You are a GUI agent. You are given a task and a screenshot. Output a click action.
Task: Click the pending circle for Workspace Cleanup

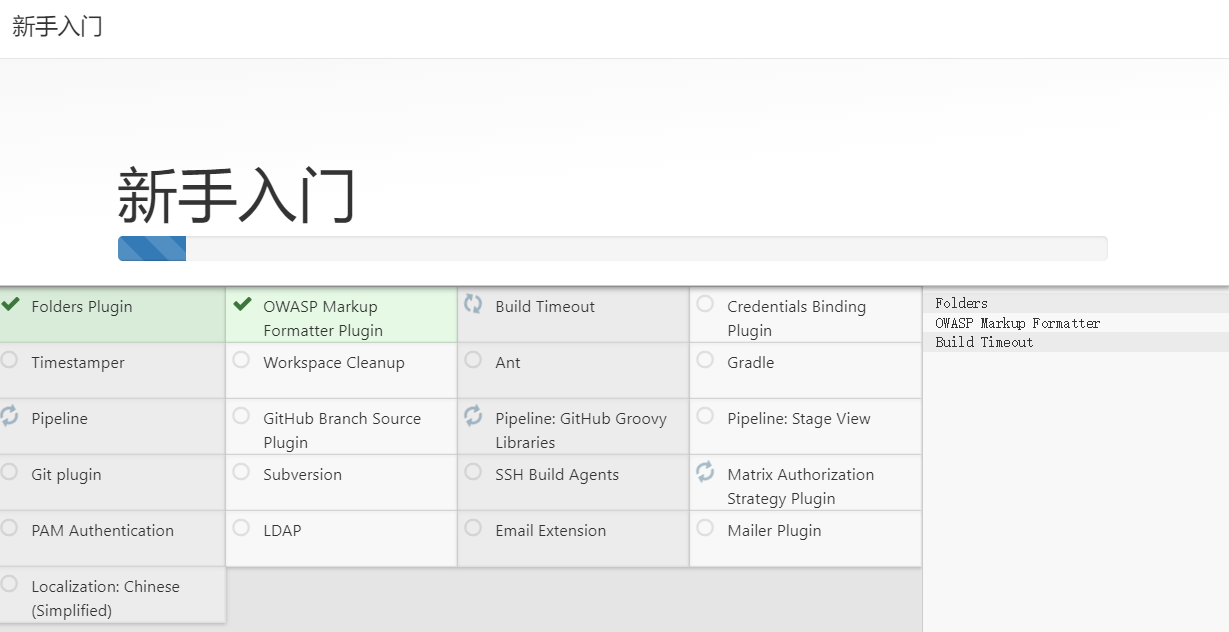pos(241,359)
